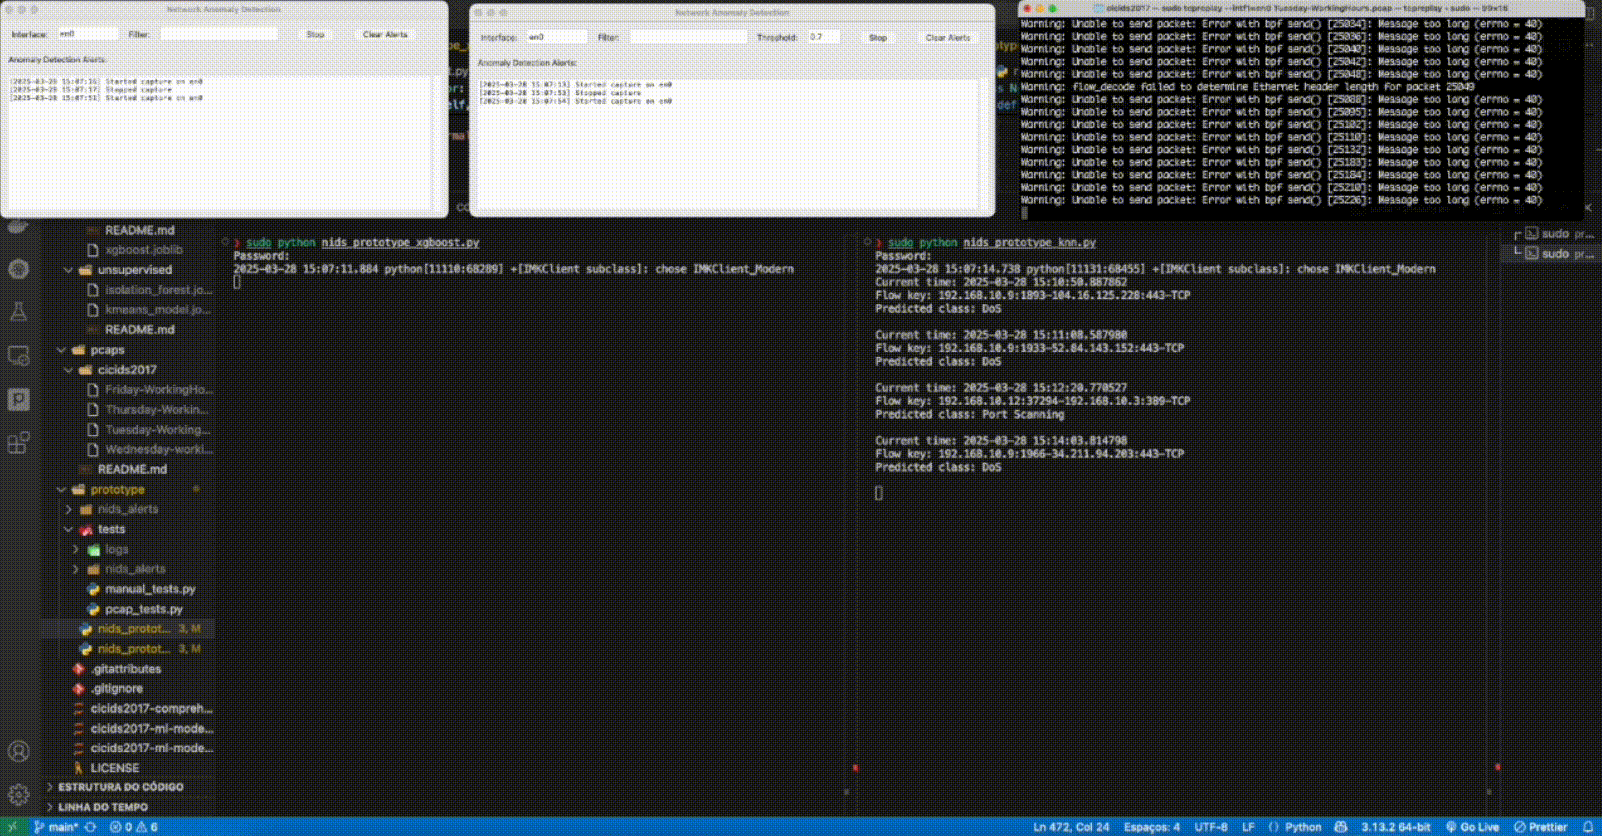Click the Copilot icon in status bar
The image size is (1602, 836).
pos(1341,827)
